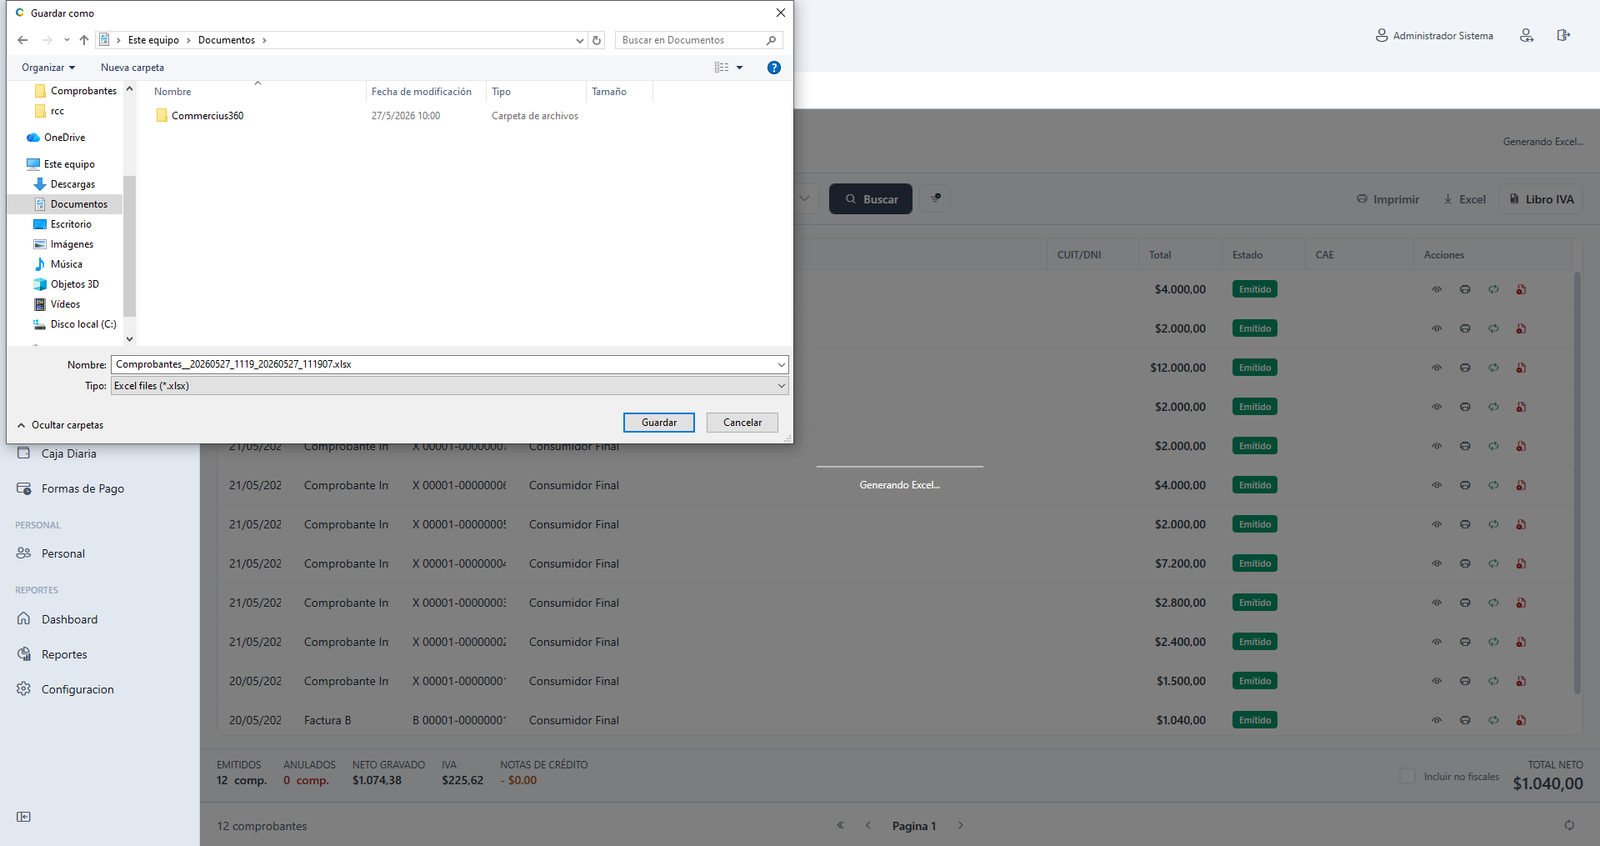Screen dimensions: 1600x846
Task: Open the Organizar dropdown menu
Action: pos(48,67)
